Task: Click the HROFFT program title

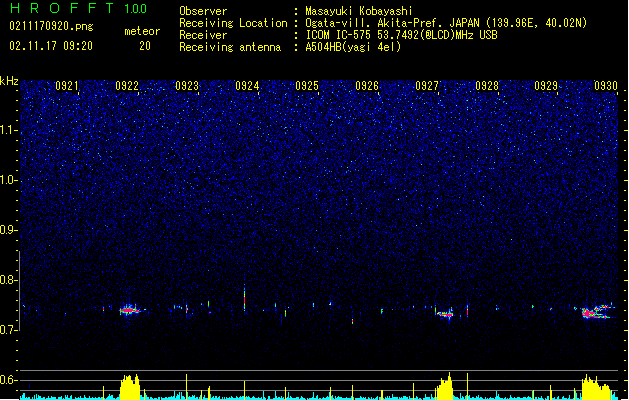Action: [62, 8]
